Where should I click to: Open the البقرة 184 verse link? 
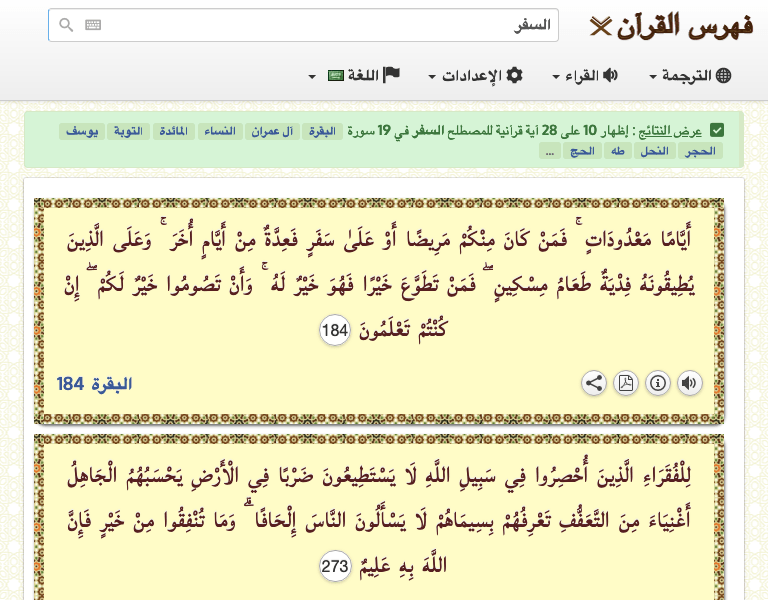coord(94,384)
